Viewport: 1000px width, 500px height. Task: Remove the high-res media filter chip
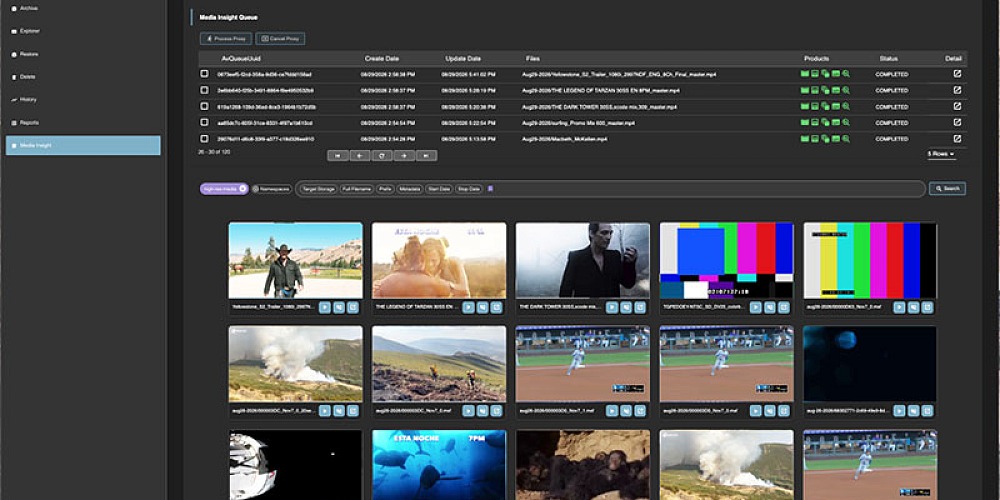tap(242, 189)
